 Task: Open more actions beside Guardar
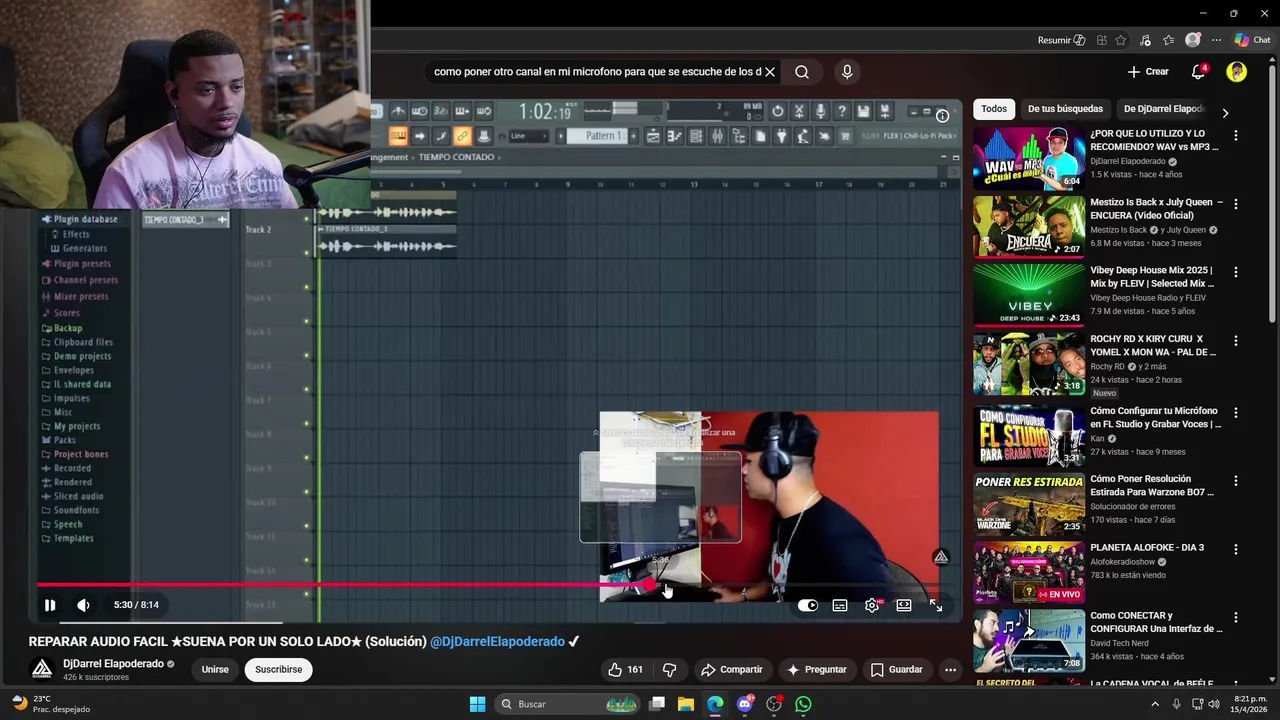coord(950,670)
